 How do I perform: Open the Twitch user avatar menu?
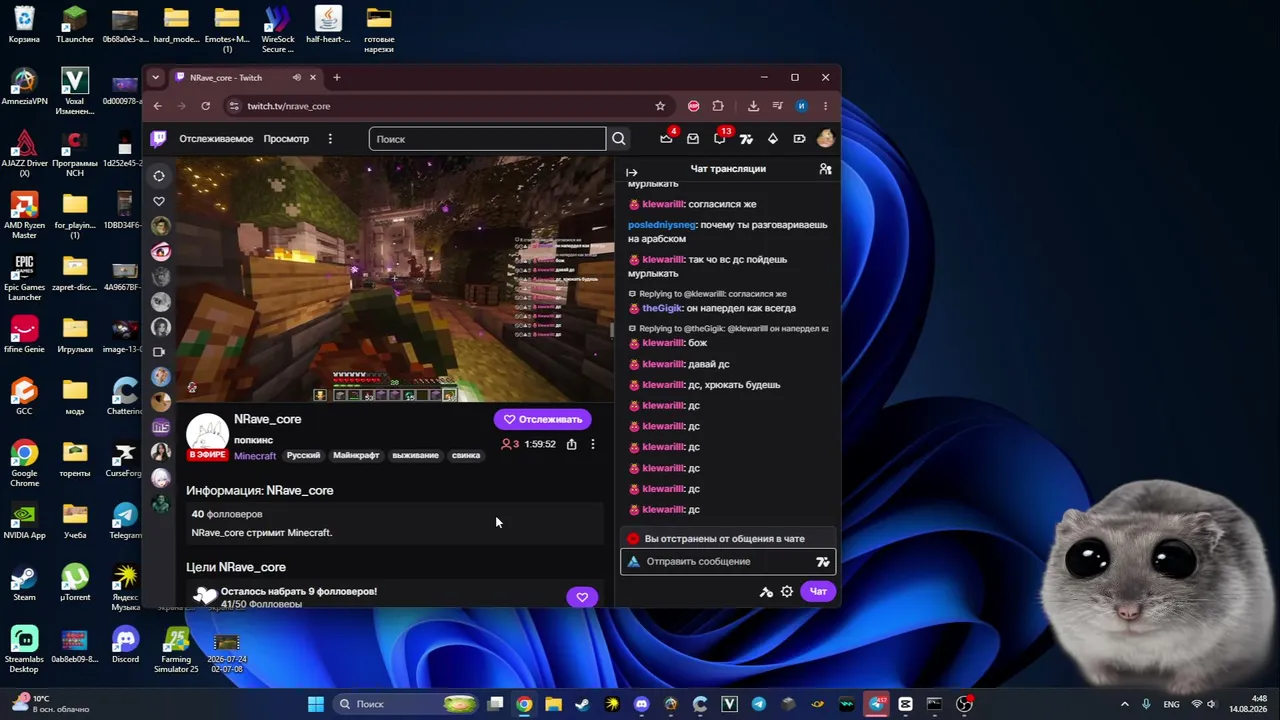point(825,139)
